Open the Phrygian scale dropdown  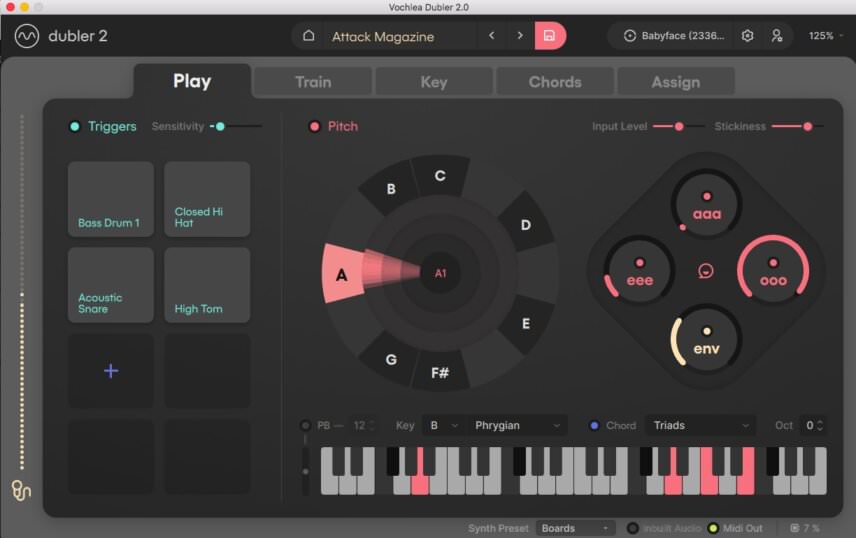click(x=518, y=425)
